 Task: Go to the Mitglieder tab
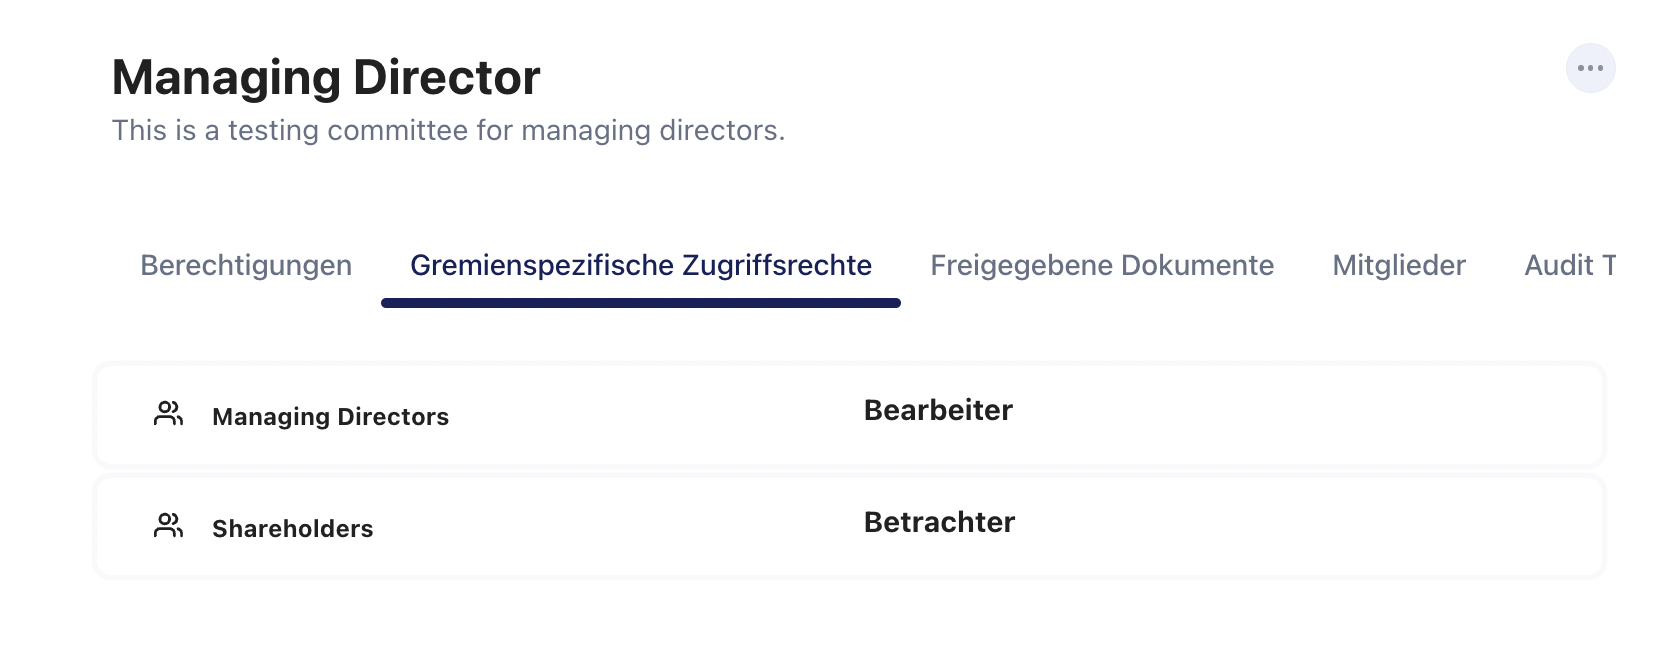click(x=1398, y=265)
